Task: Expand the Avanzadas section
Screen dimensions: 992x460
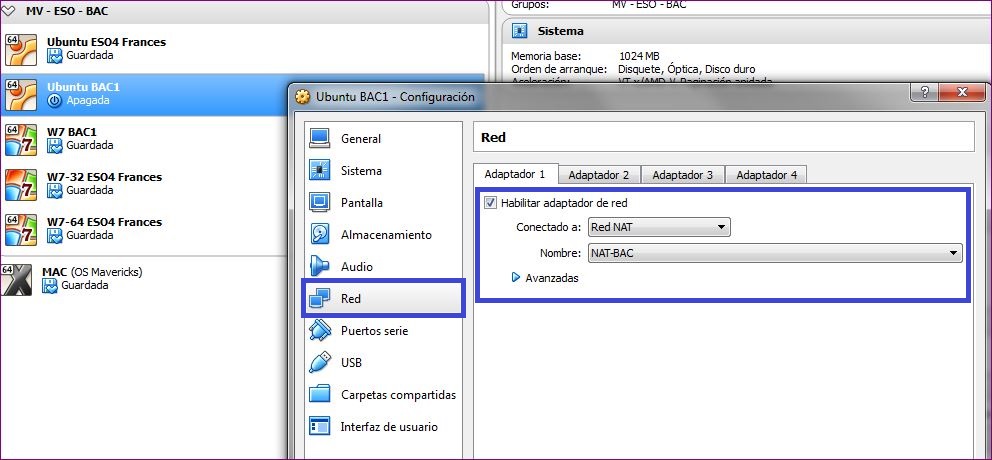Action: (516, 278)
